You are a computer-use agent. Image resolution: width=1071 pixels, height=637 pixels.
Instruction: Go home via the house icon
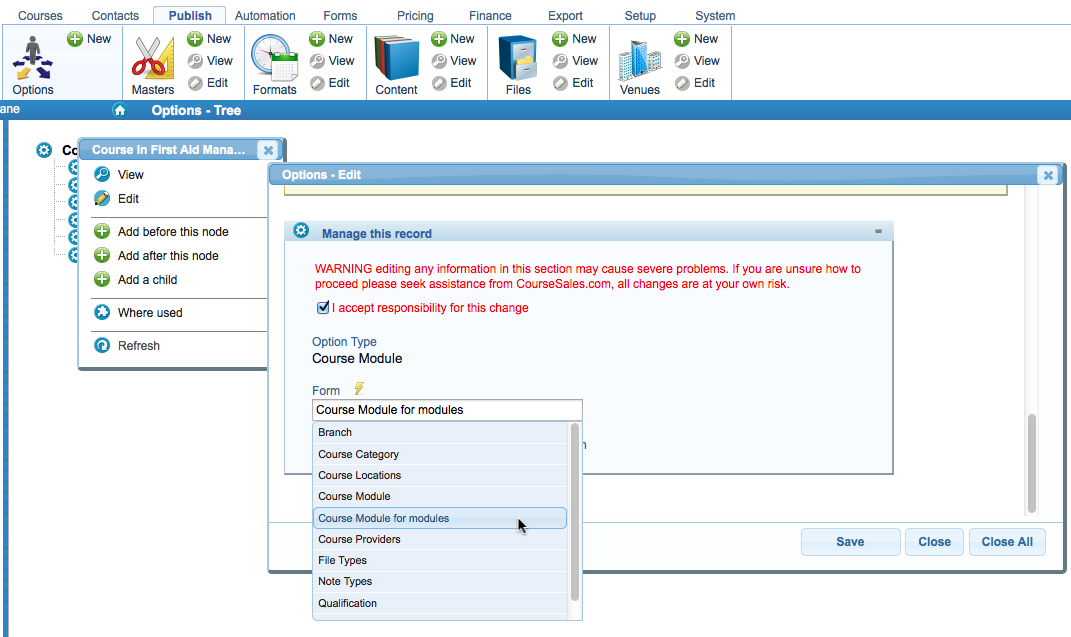pos(120,110)
